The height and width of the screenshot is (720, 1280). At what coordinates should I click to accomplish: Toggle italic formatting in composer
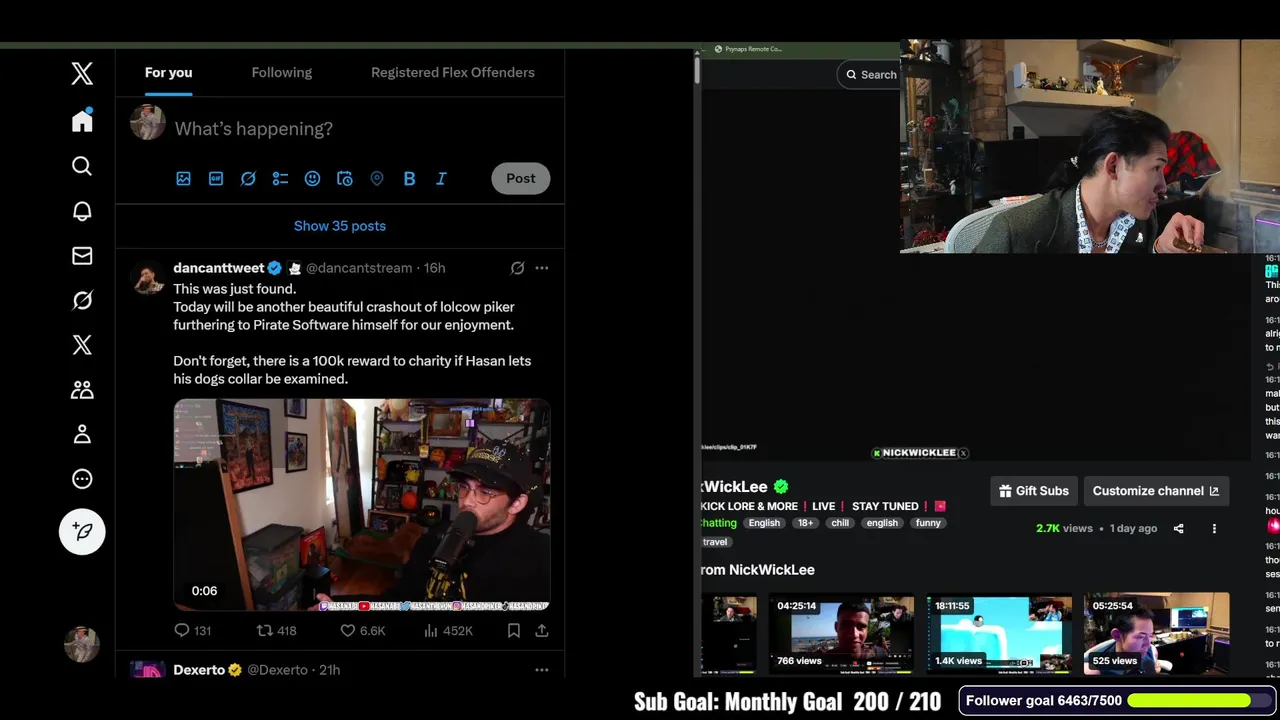[441, 178]
